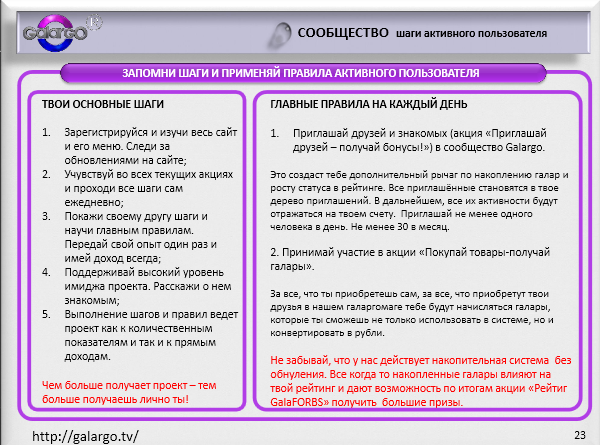600x445 pixels.
Task: Select the subtitle 'шаги активного пользователя'
Action: coord(471,33)
